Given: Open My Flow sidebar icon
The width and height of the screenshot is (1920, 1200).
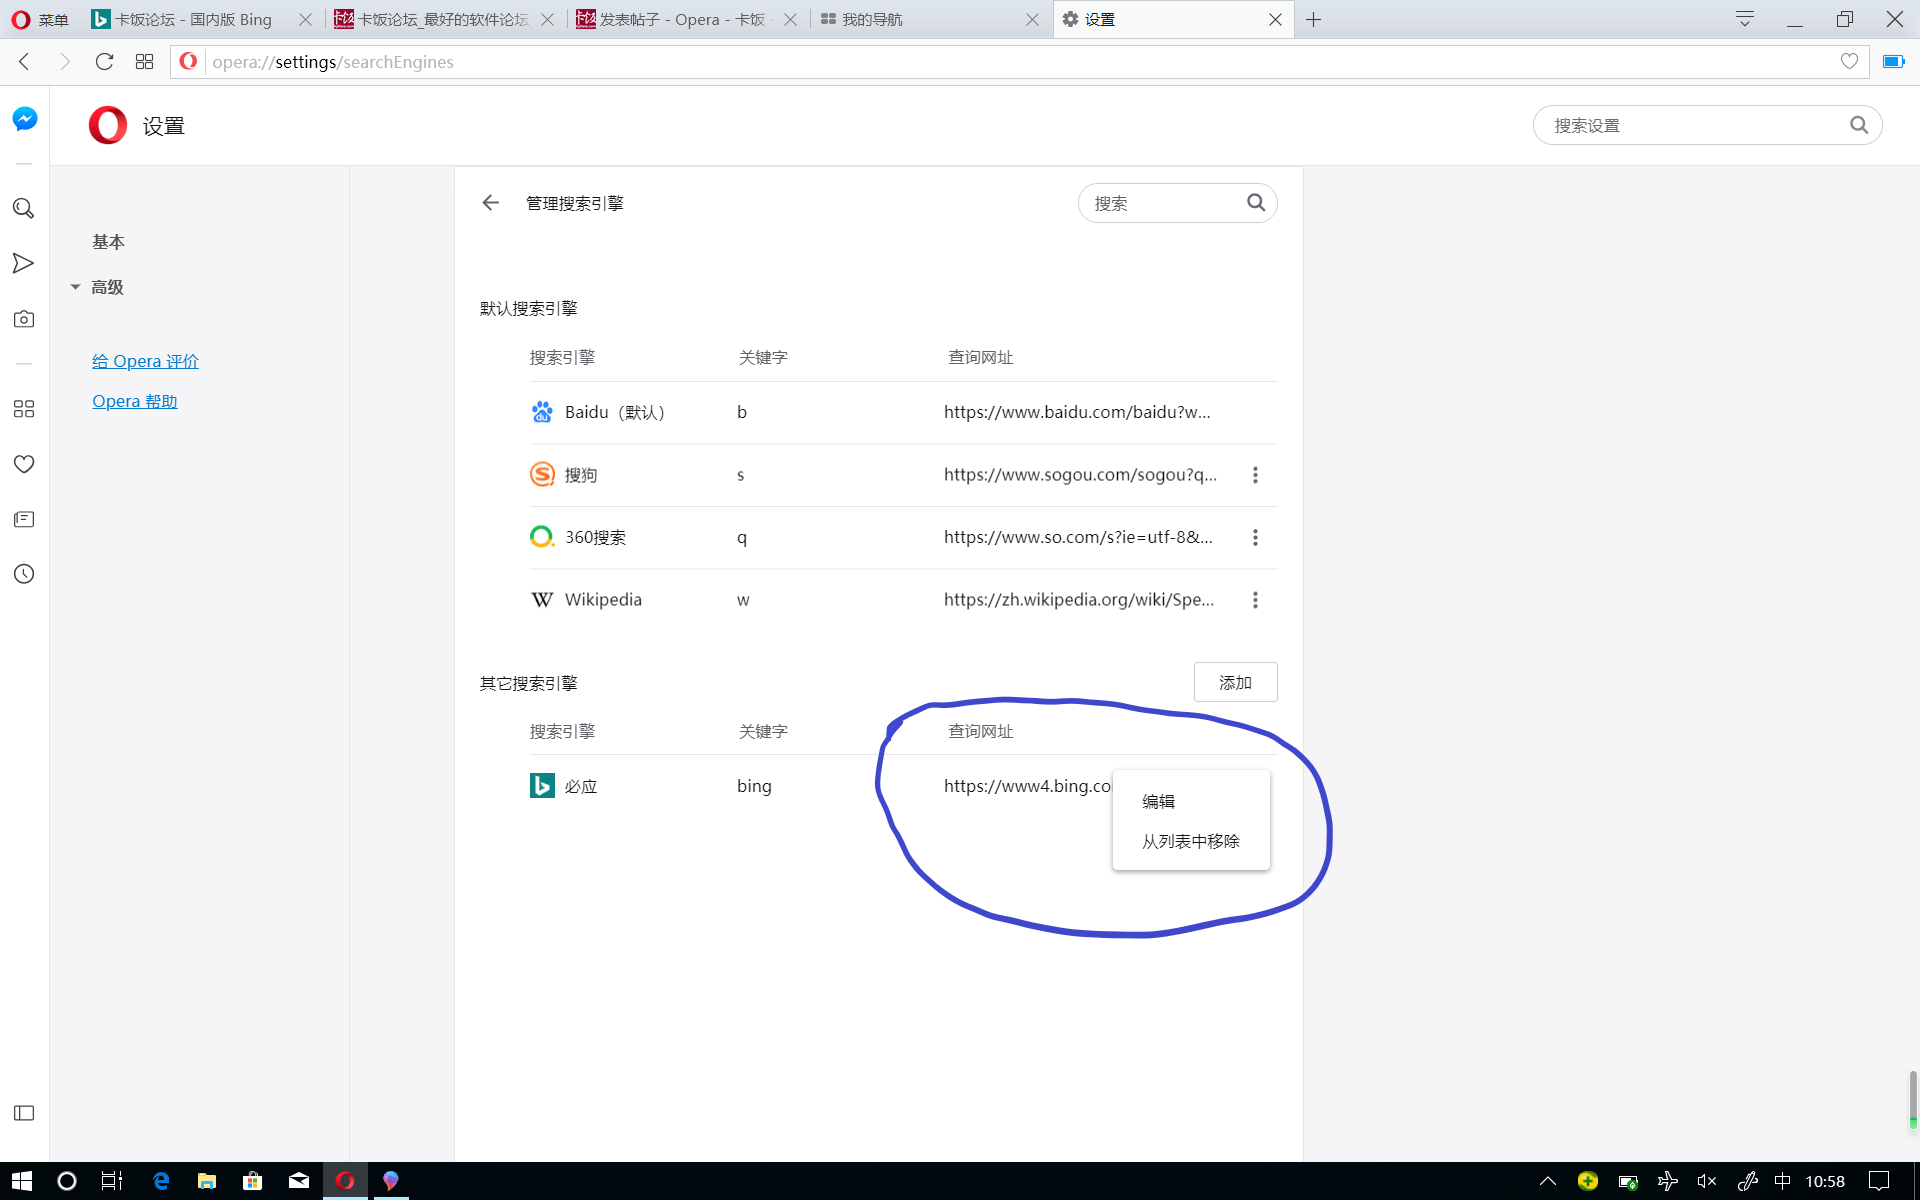Looking at the screenshot, I should pos(24,263).
